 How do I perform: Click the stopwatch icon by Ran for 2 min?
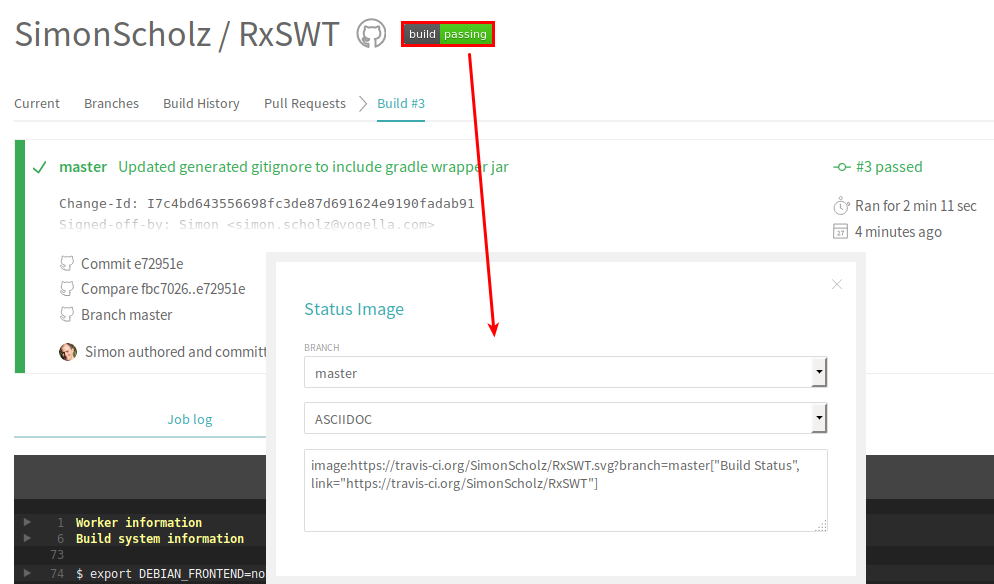coord(841,205)
